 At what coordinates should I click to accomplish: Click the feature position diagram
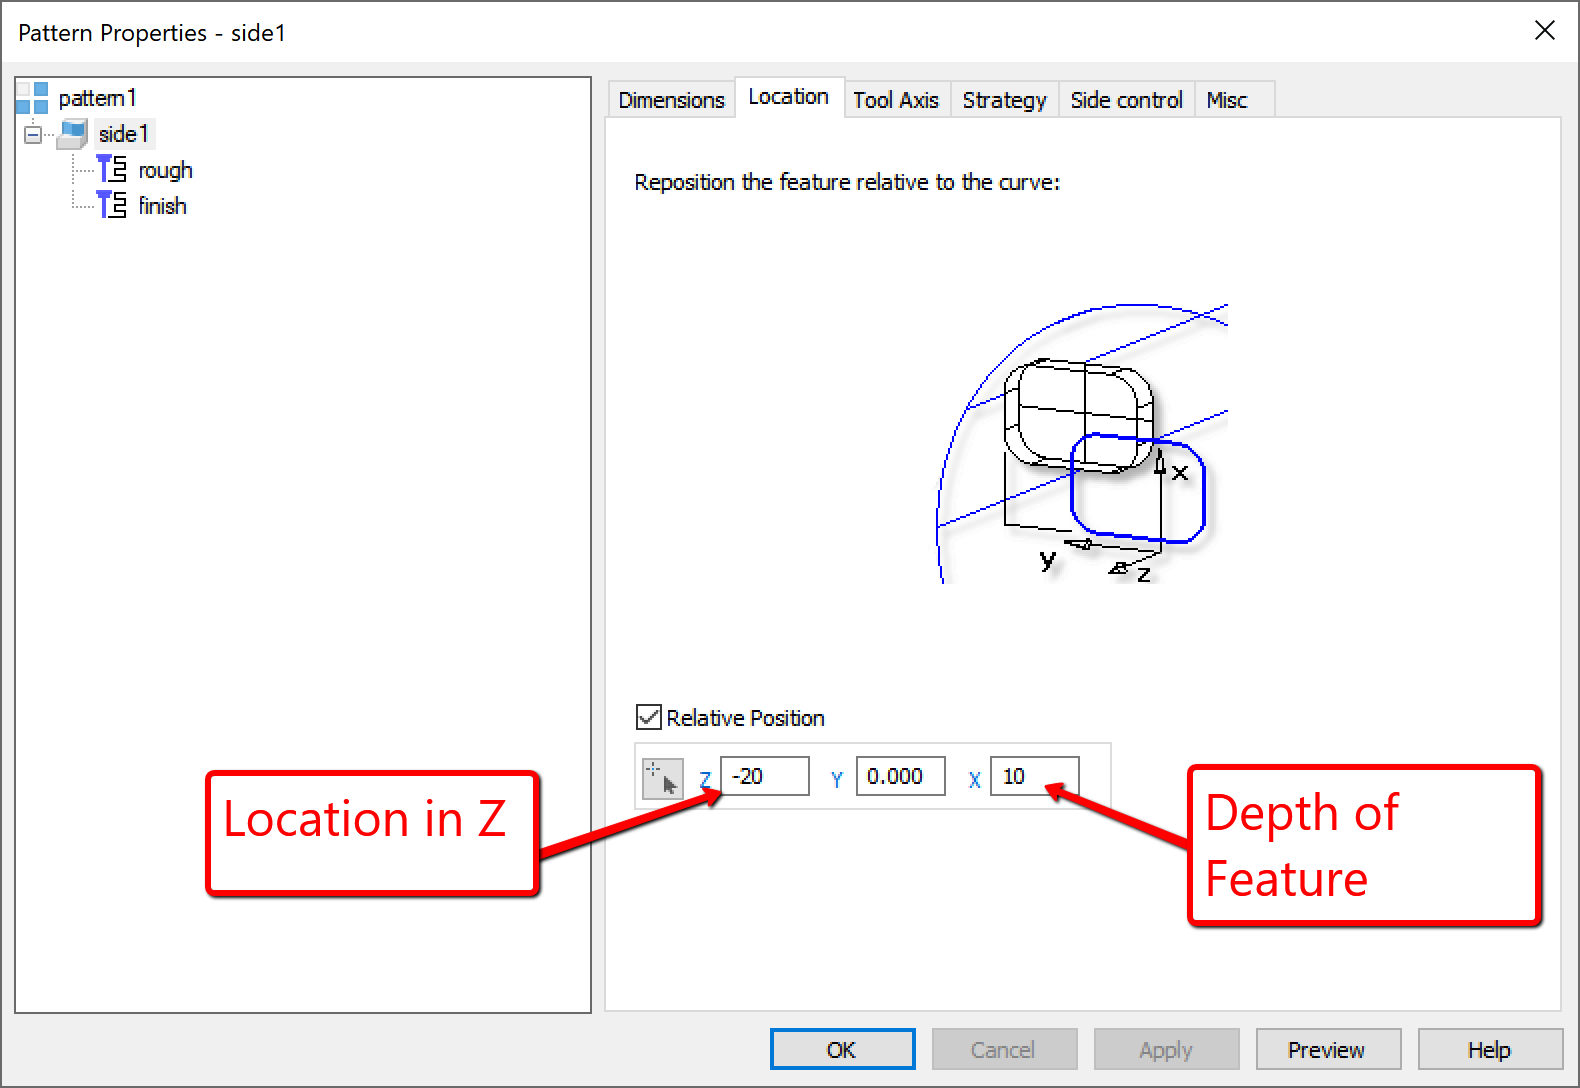tap(1082, 443)
